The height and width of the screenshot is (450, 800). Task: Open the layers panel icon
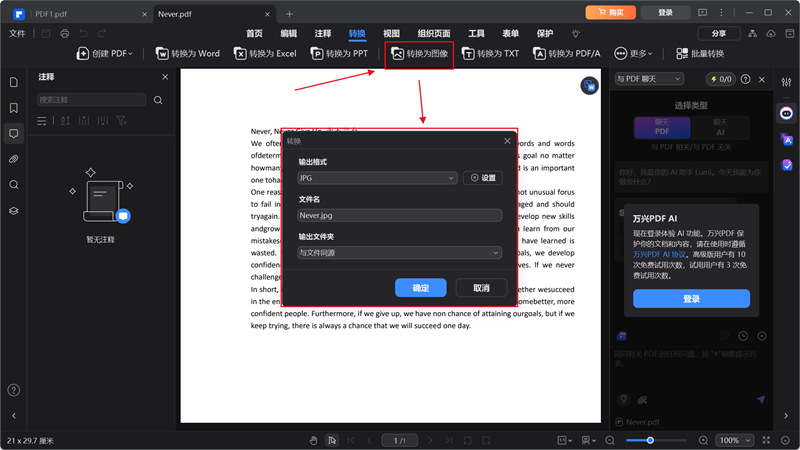[x=14, y=211]
